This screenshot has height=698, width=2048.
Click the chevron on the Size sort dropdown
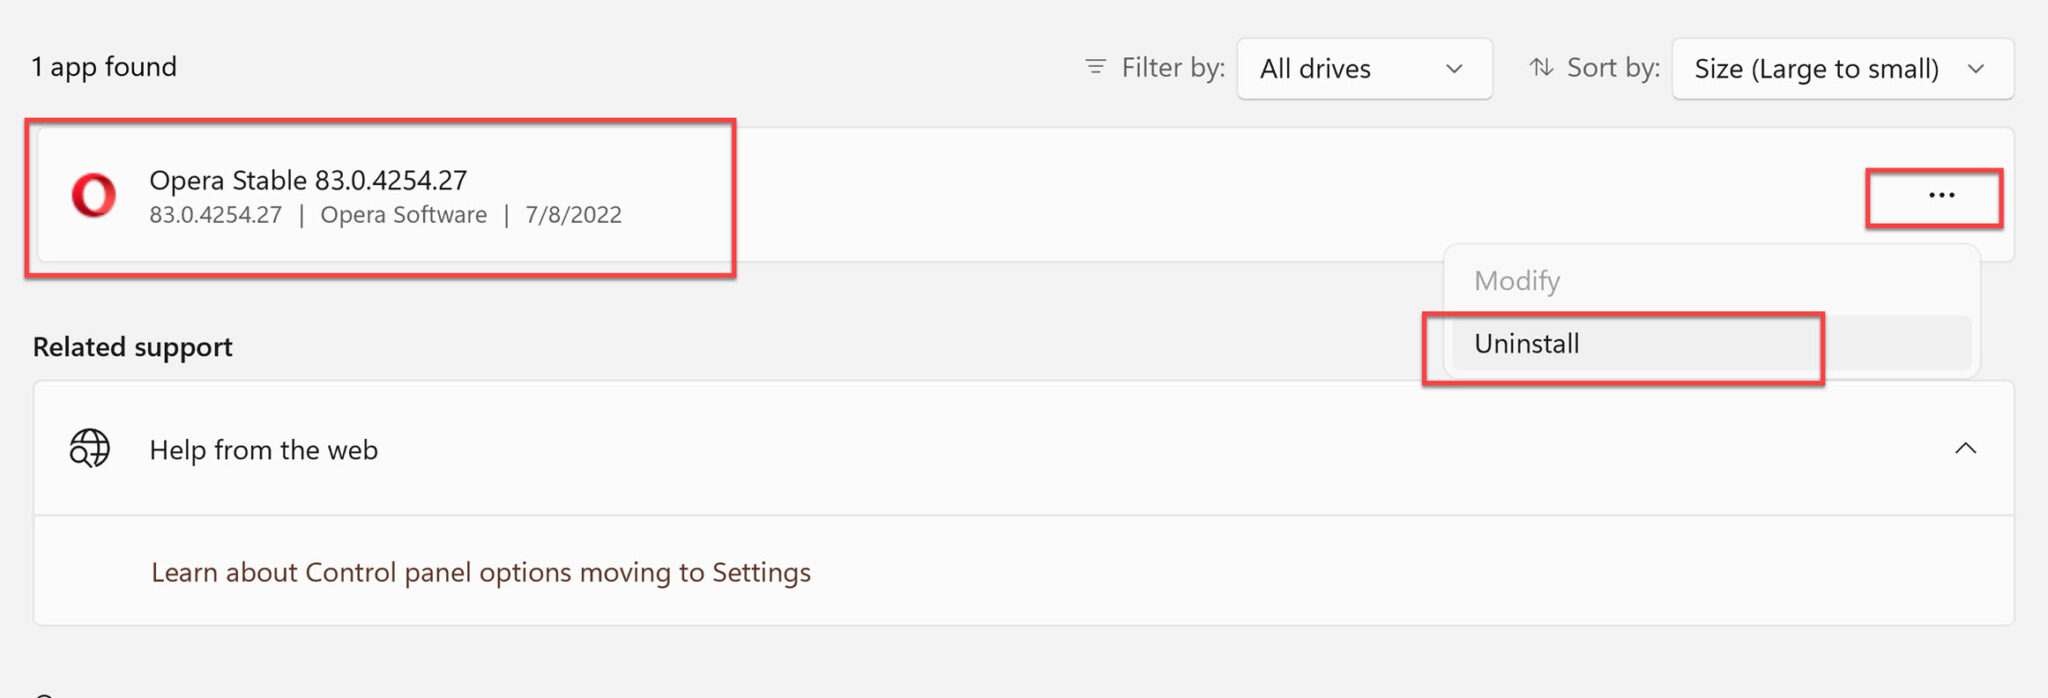1978,70
